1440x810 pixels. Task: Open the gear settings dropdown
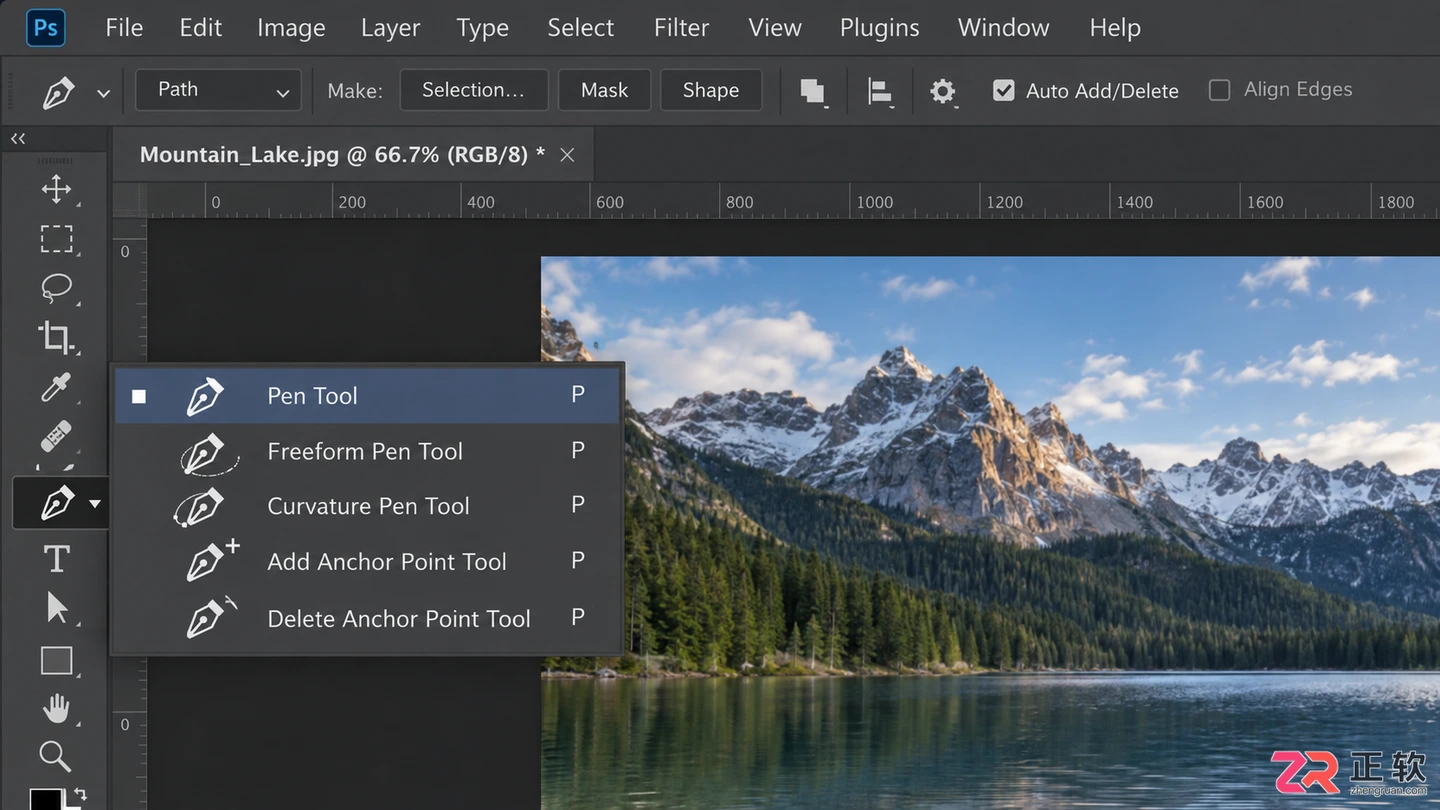coord(943,92)
